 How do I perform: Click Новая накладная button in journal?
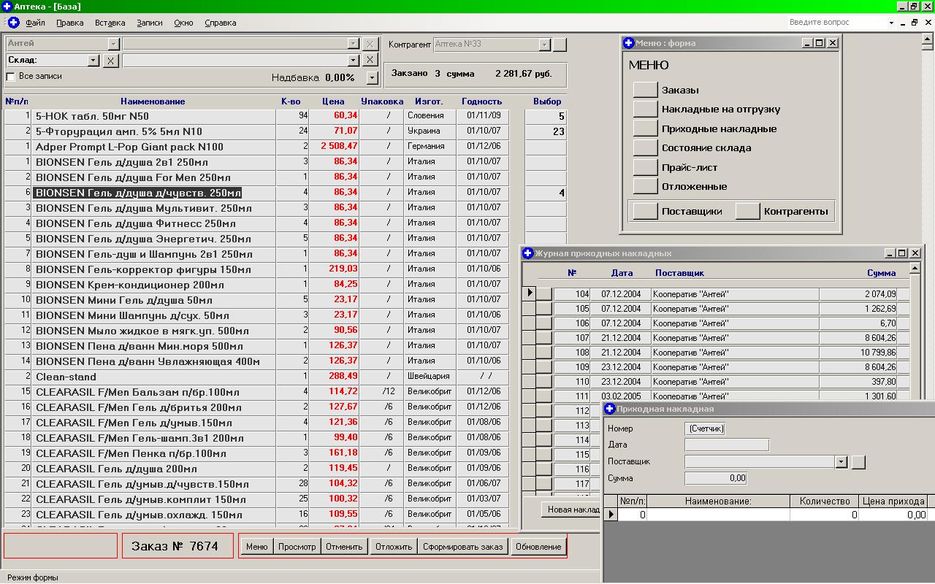click(571, 509)
